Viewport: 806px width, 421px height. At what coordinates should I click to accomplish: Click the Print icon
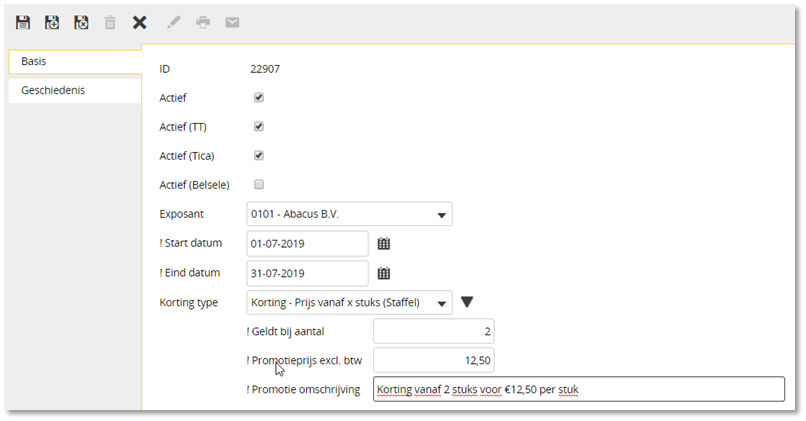pos(203,22)
